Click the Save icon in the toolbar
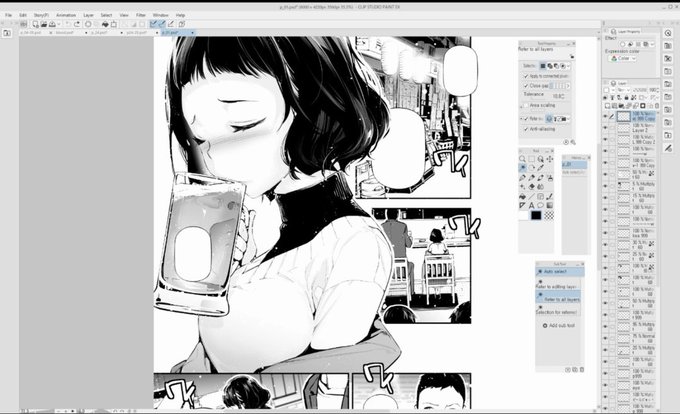 pyautogui.click(x=52, y=24)
